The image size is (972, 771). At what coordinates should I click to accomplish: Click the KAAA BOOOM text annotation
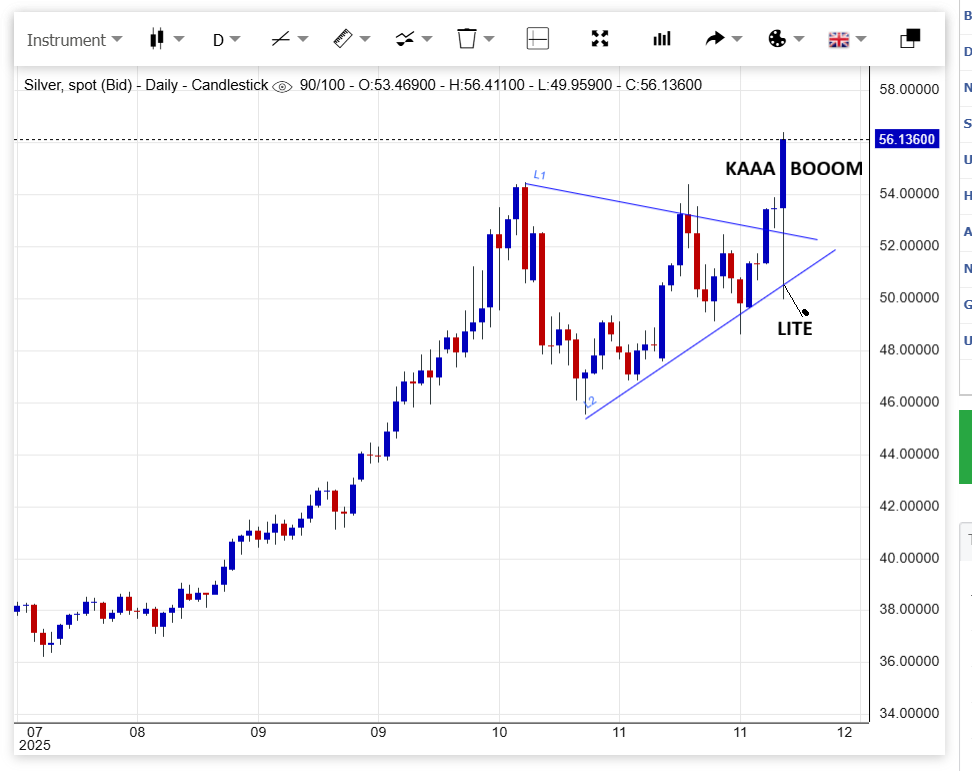pyautogui.click(x=793, y=169)
